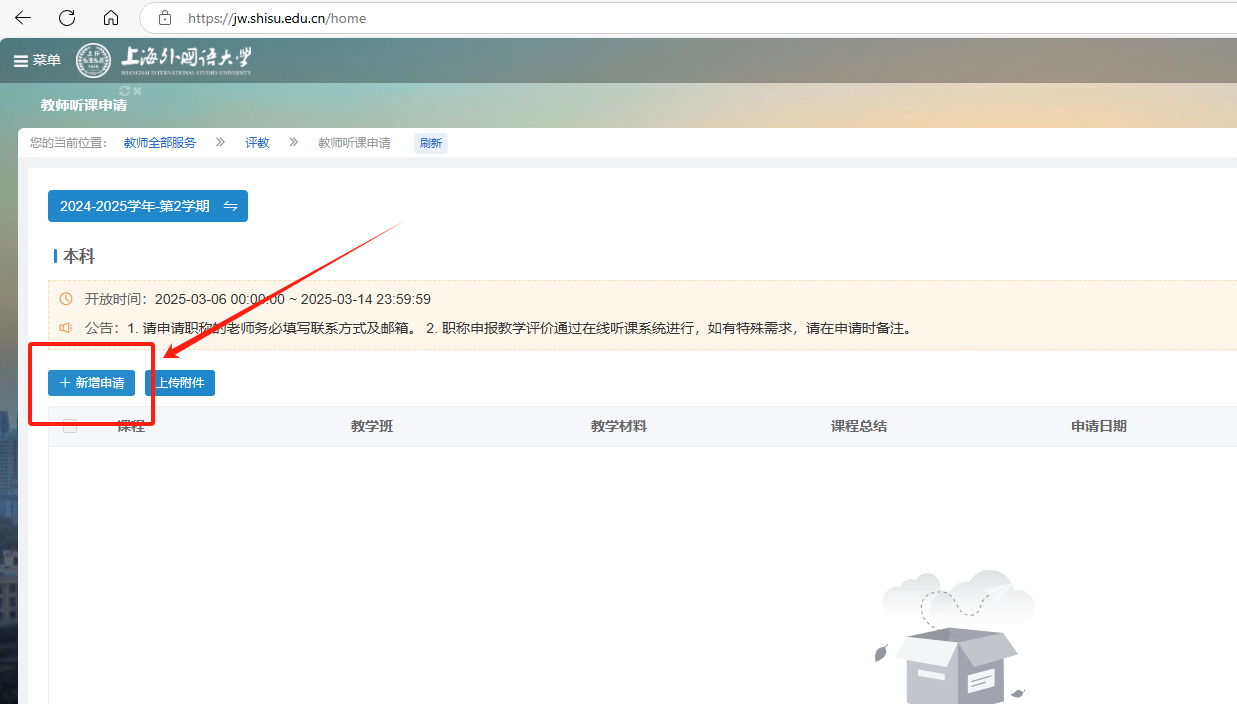The image size is (1237, 704).
Task: Toggle the select-all checkbox in table header
Action: tap(70, 426)
